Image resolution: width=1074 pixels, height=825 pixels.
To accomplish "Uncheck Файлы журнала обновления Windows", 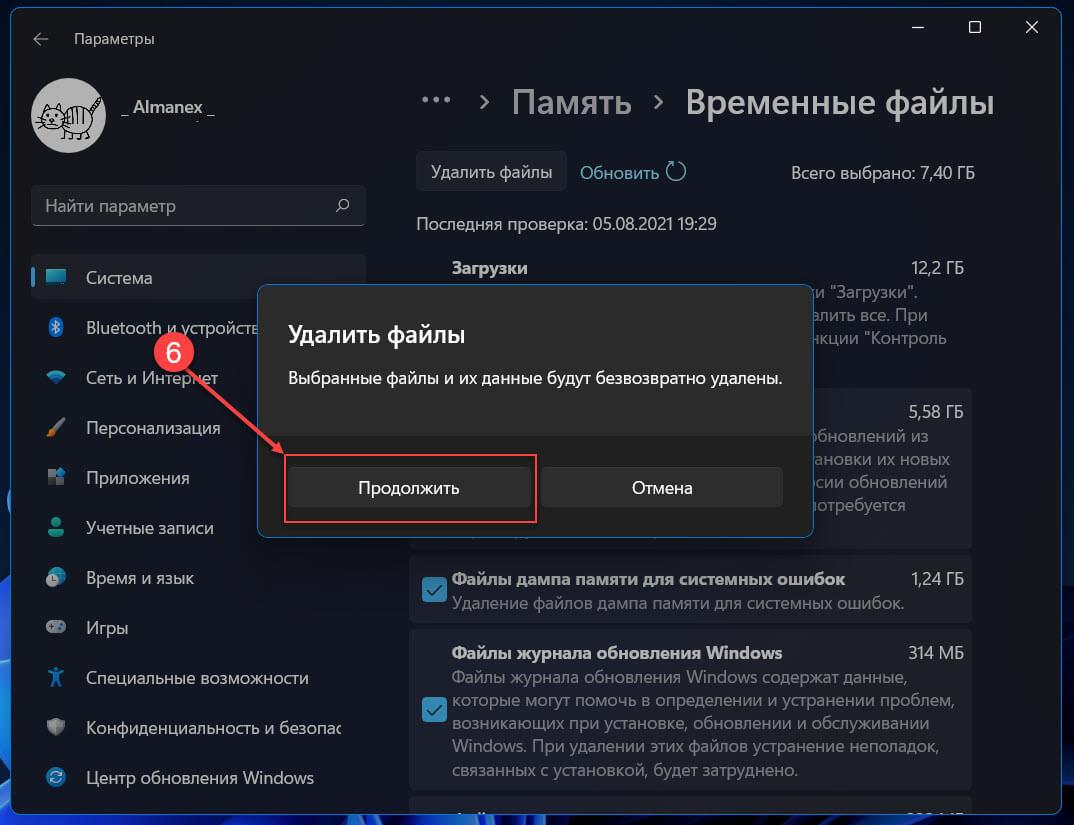I will tap(434, 710).
